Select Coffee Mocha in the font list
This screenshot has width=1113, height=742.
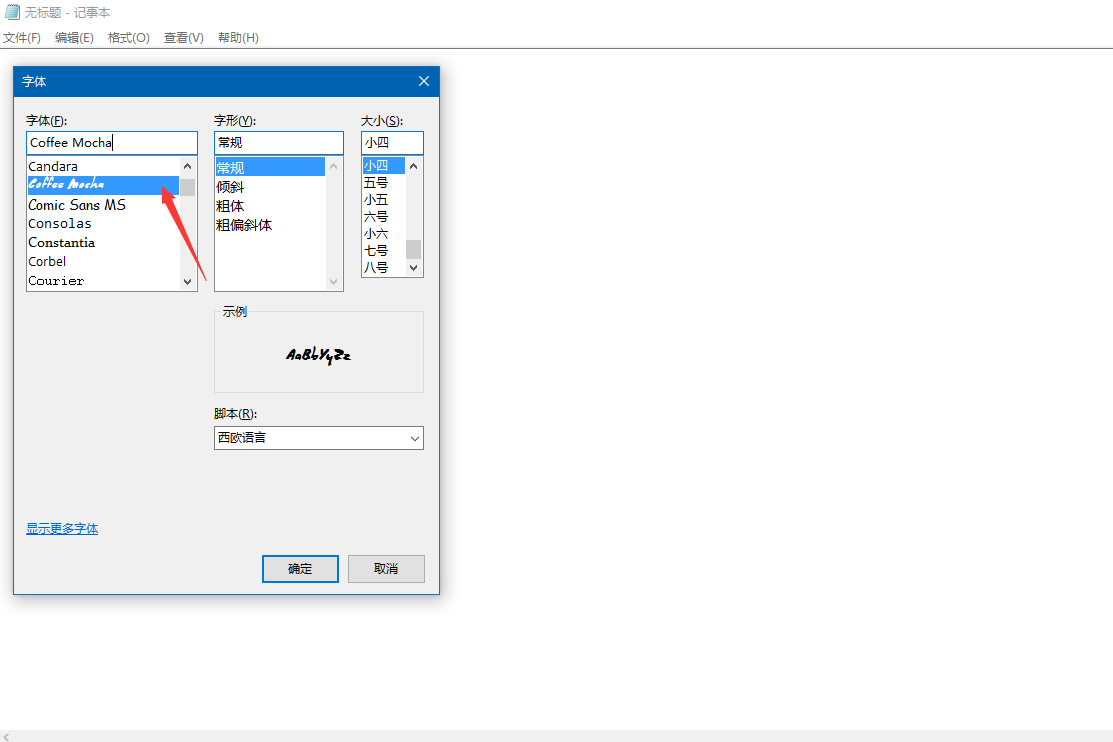click(x=103, y=185)
